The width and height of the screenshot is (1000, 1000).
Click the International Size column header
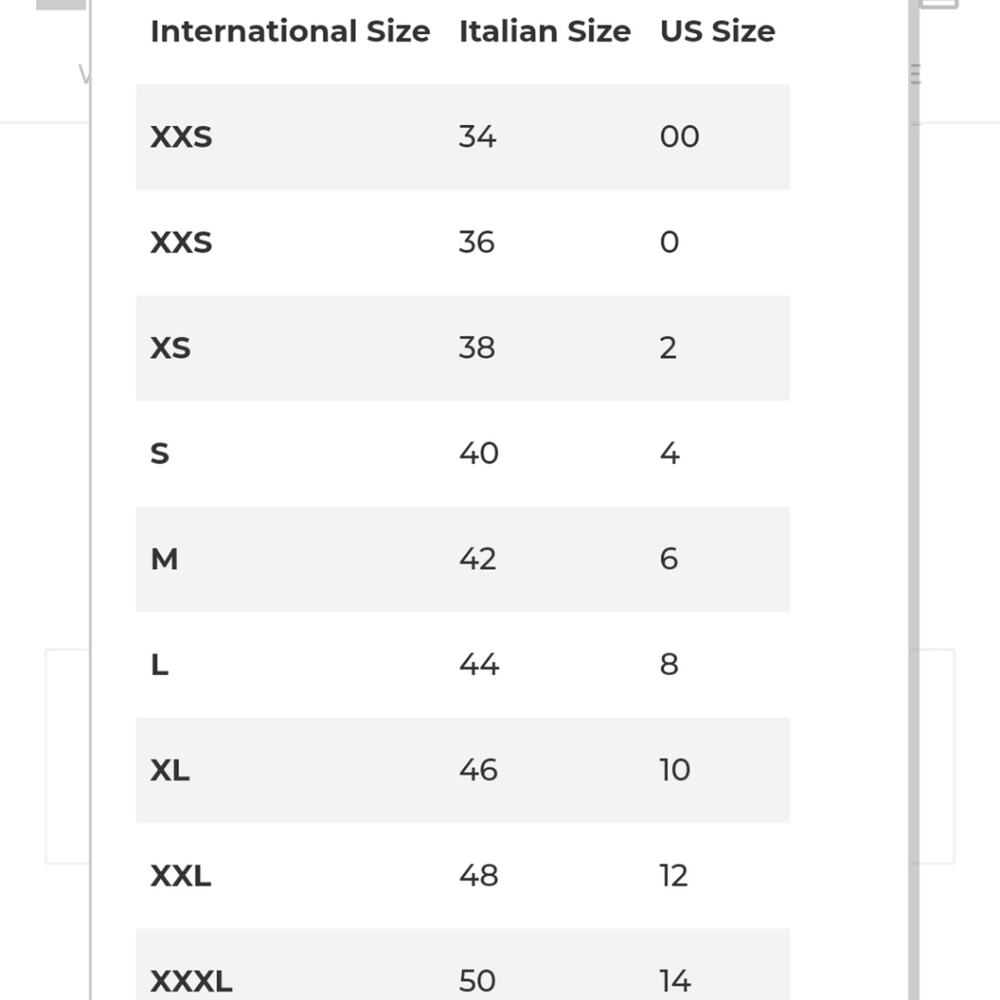[x=290, y=31]
